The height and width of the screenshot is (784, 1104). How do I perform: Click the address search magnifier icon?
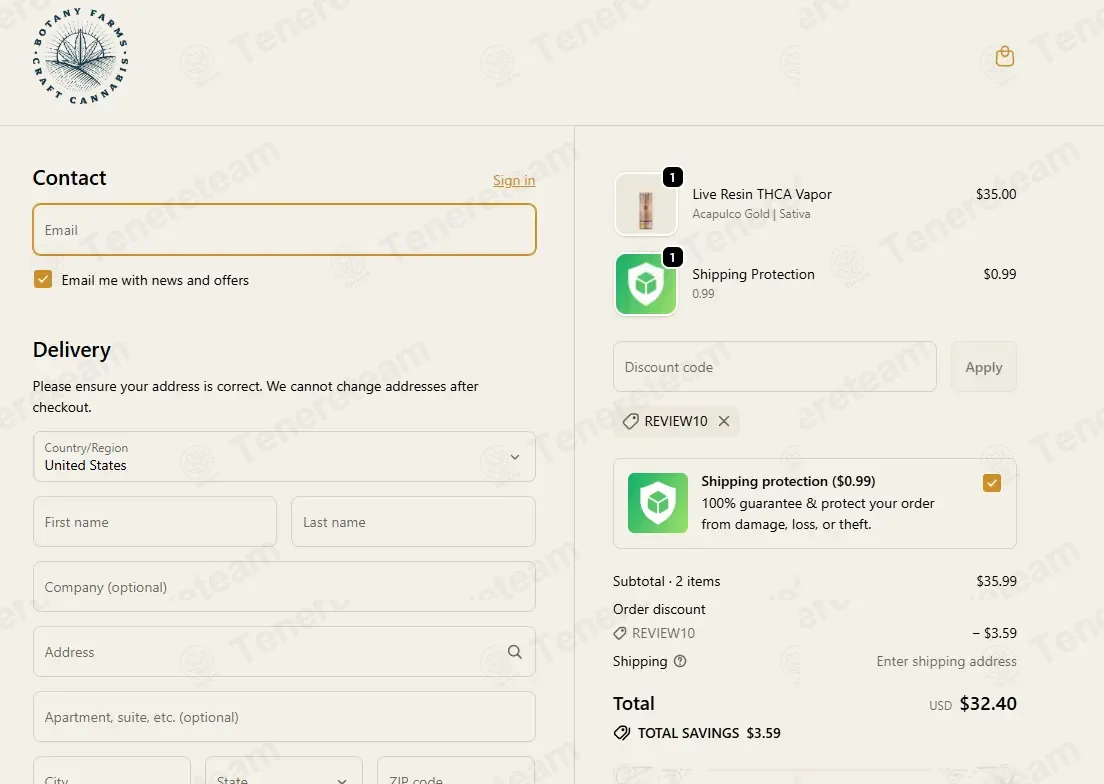(x=515, y=652)
